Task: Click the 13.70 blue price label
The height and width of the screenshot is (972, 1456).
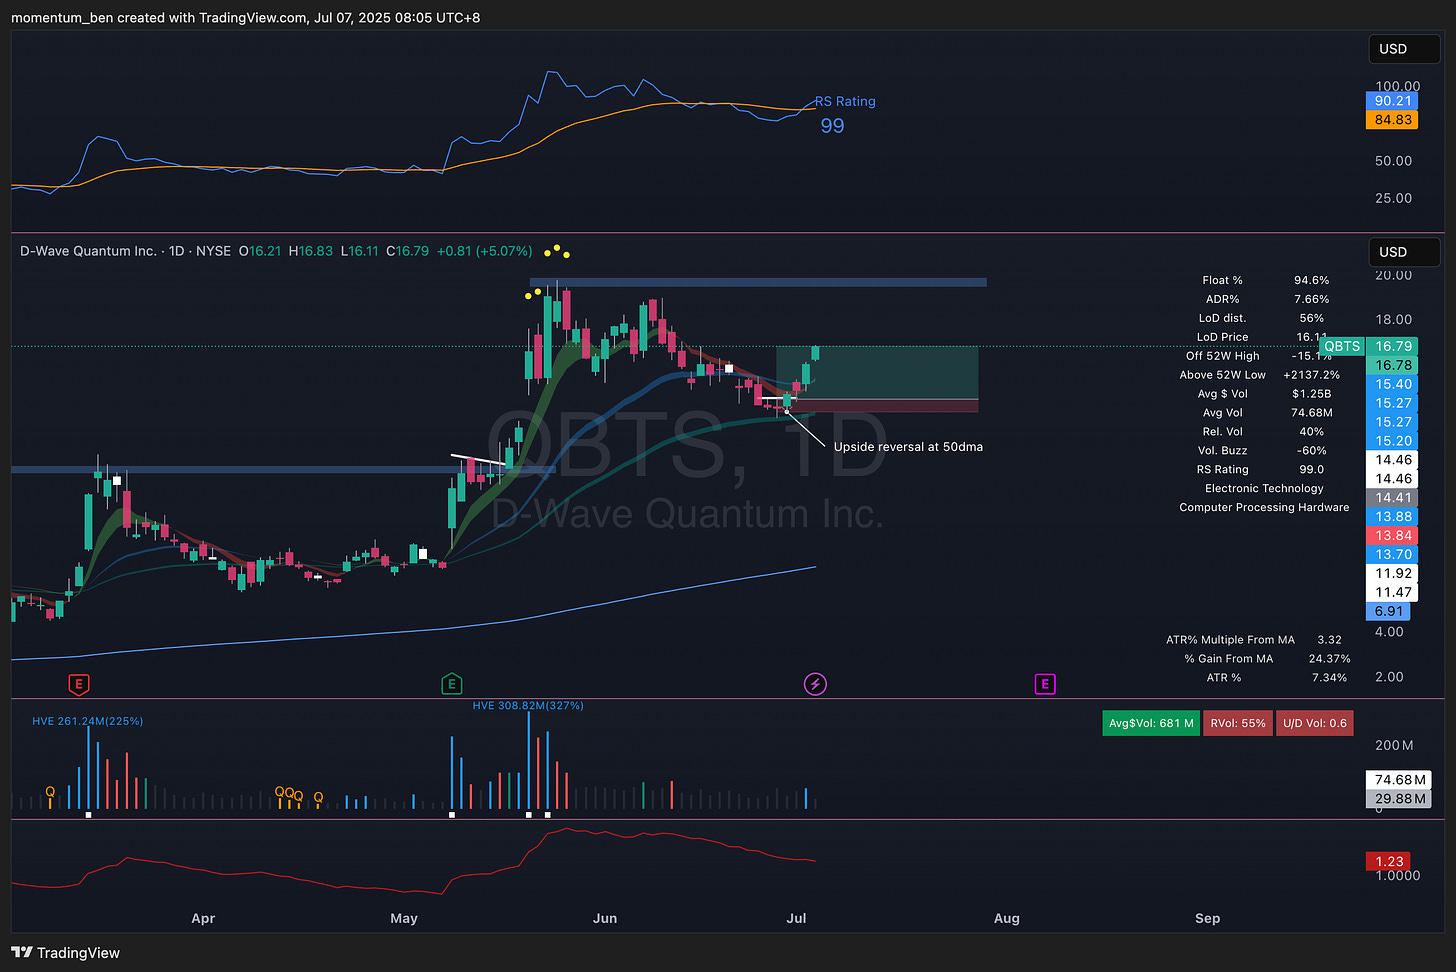Action: click(x=1392, y=555)
